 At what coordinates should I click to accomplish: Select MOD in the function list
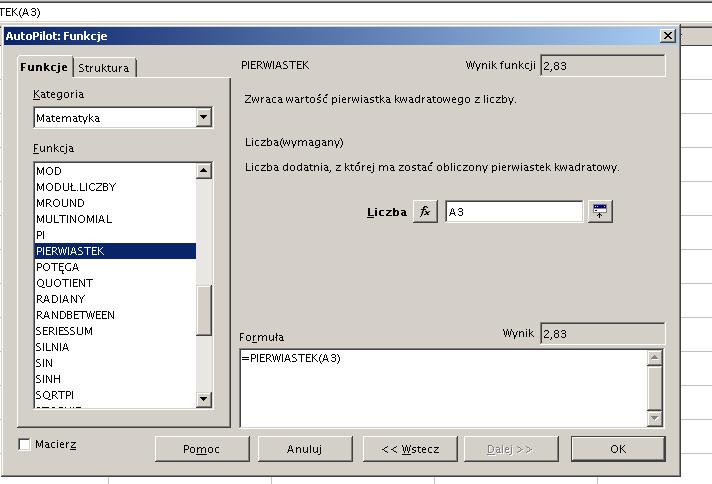[x=115, y=171]
